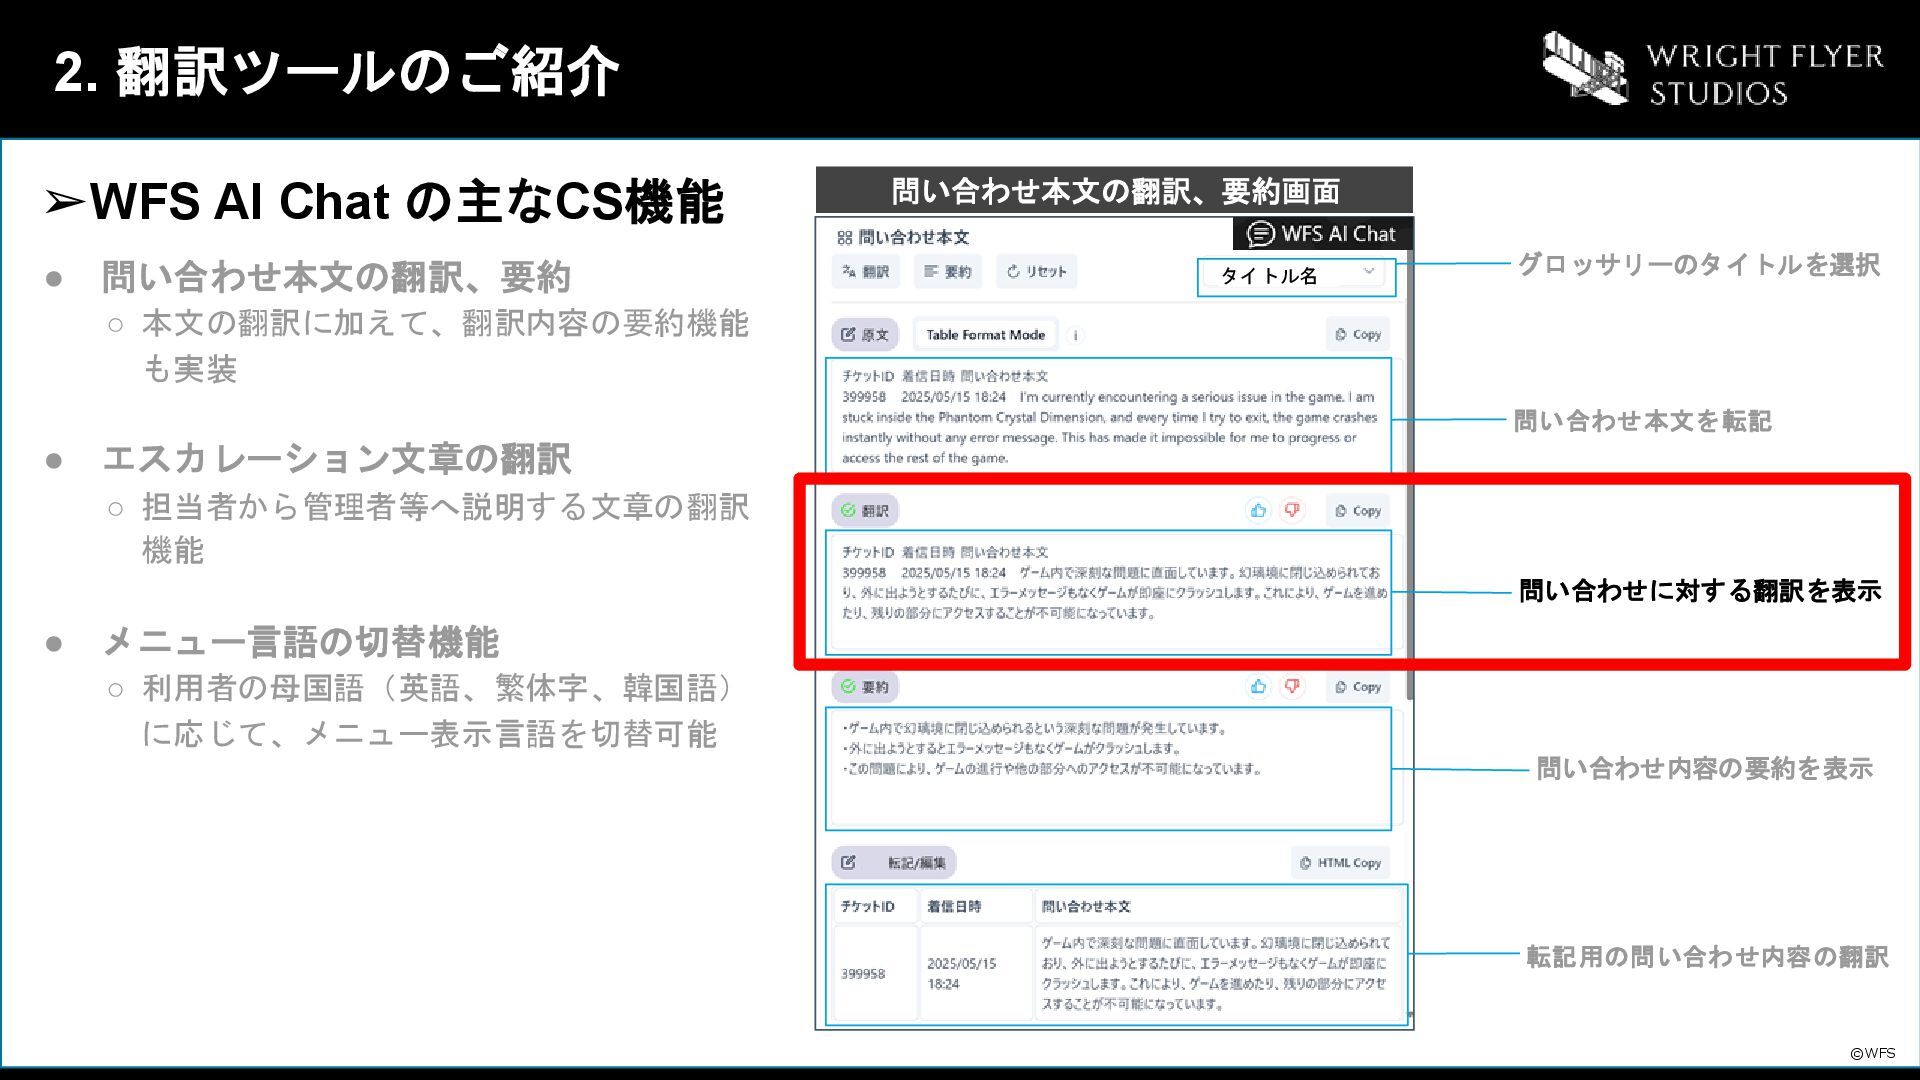Click the grid icon beside 問い合わせ本文 heading
Screen dimensions: 1920x1080
pyautogui.click(x=845, y=238)
